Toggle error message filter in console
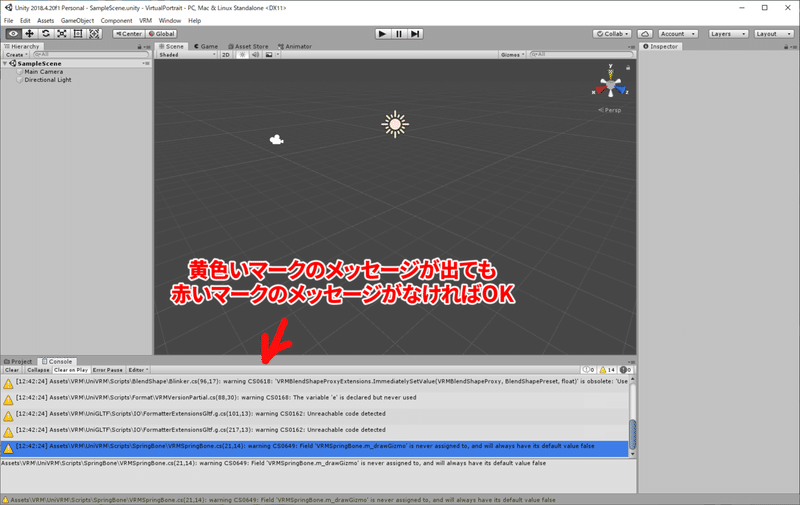The image size is (800, 505). [x=626, y=370]
